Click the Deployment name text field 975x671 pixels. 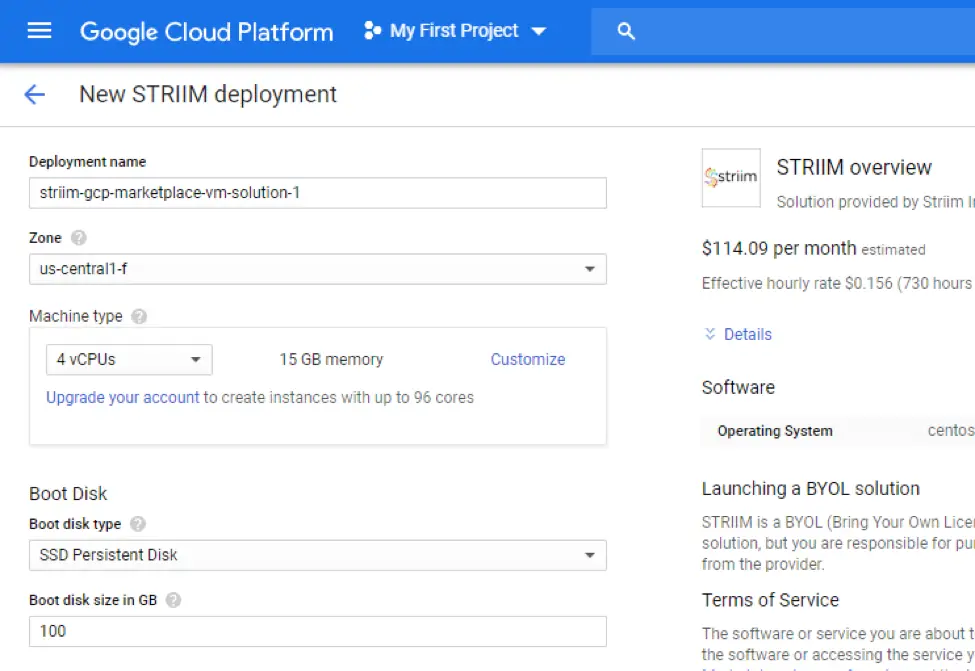[317, 192]
